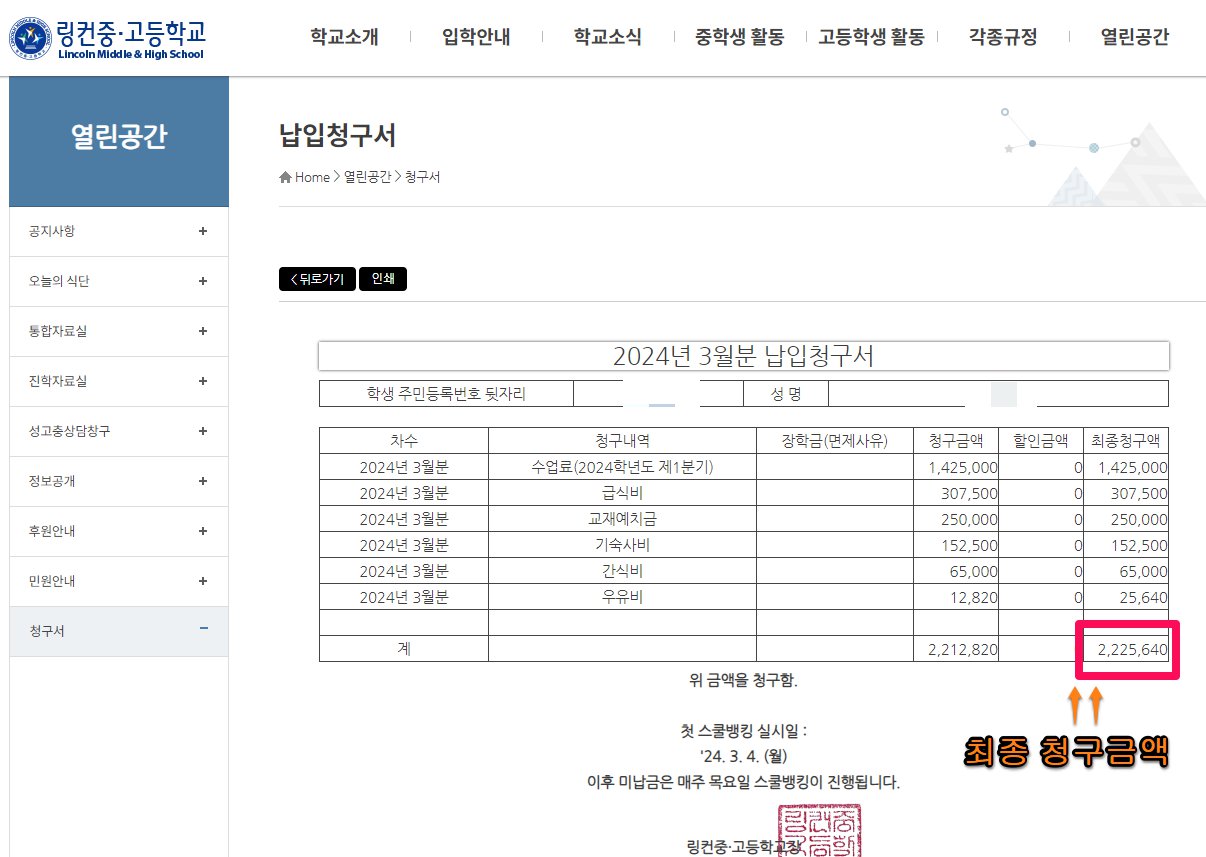
Task: Open 고등학생 활동 menu
Action: pos(870,38)
